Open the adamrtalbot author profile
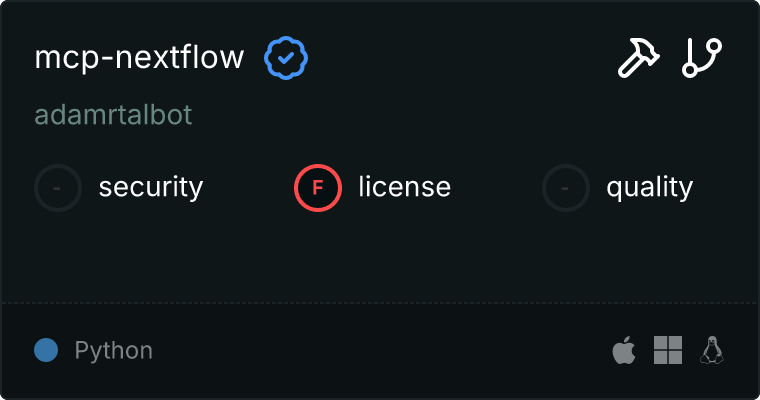 point(113,115)
